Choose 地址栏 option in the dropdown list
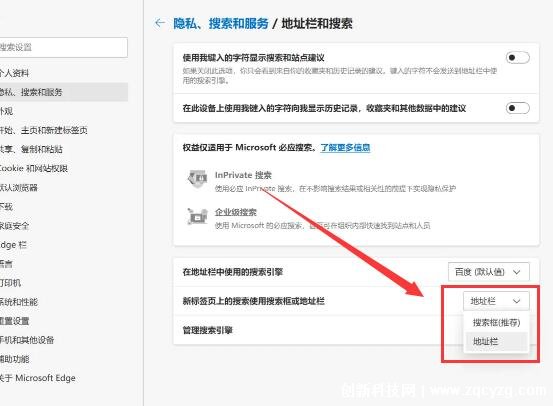Image resolution: width=553 pixels, height=406 pixels. click(496, 341)
